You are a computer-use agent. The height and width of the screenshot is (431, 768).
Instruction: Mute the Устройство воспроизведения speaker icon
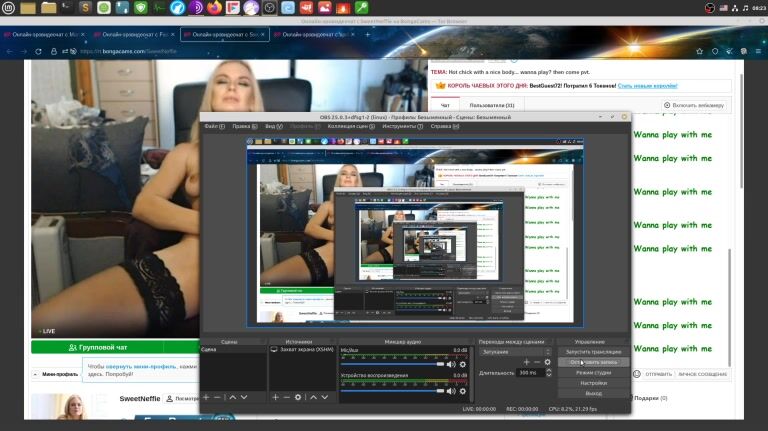451,390
